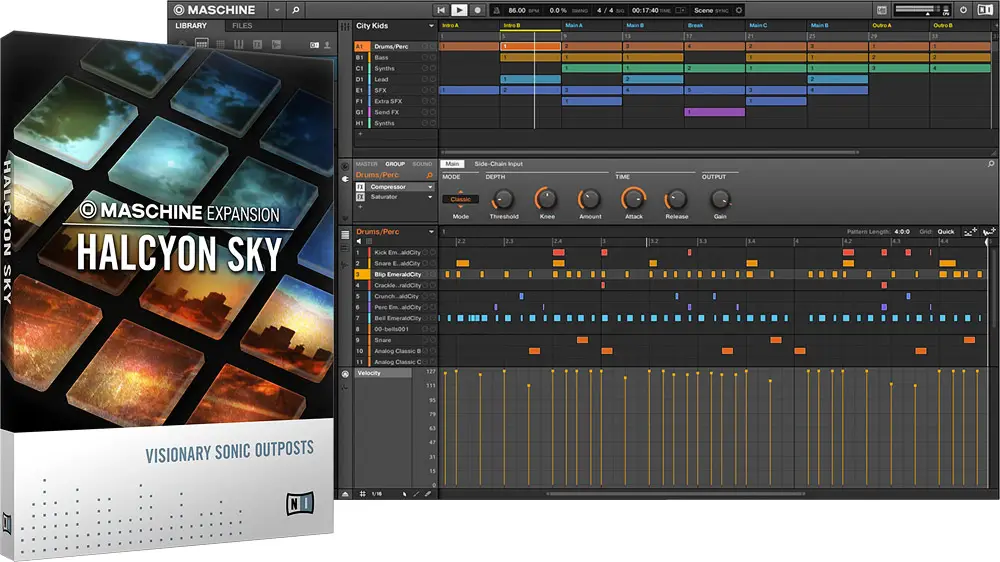Click the magnifier icon in the header
This screenshot has height=562, width=1000.
[295, 10]
